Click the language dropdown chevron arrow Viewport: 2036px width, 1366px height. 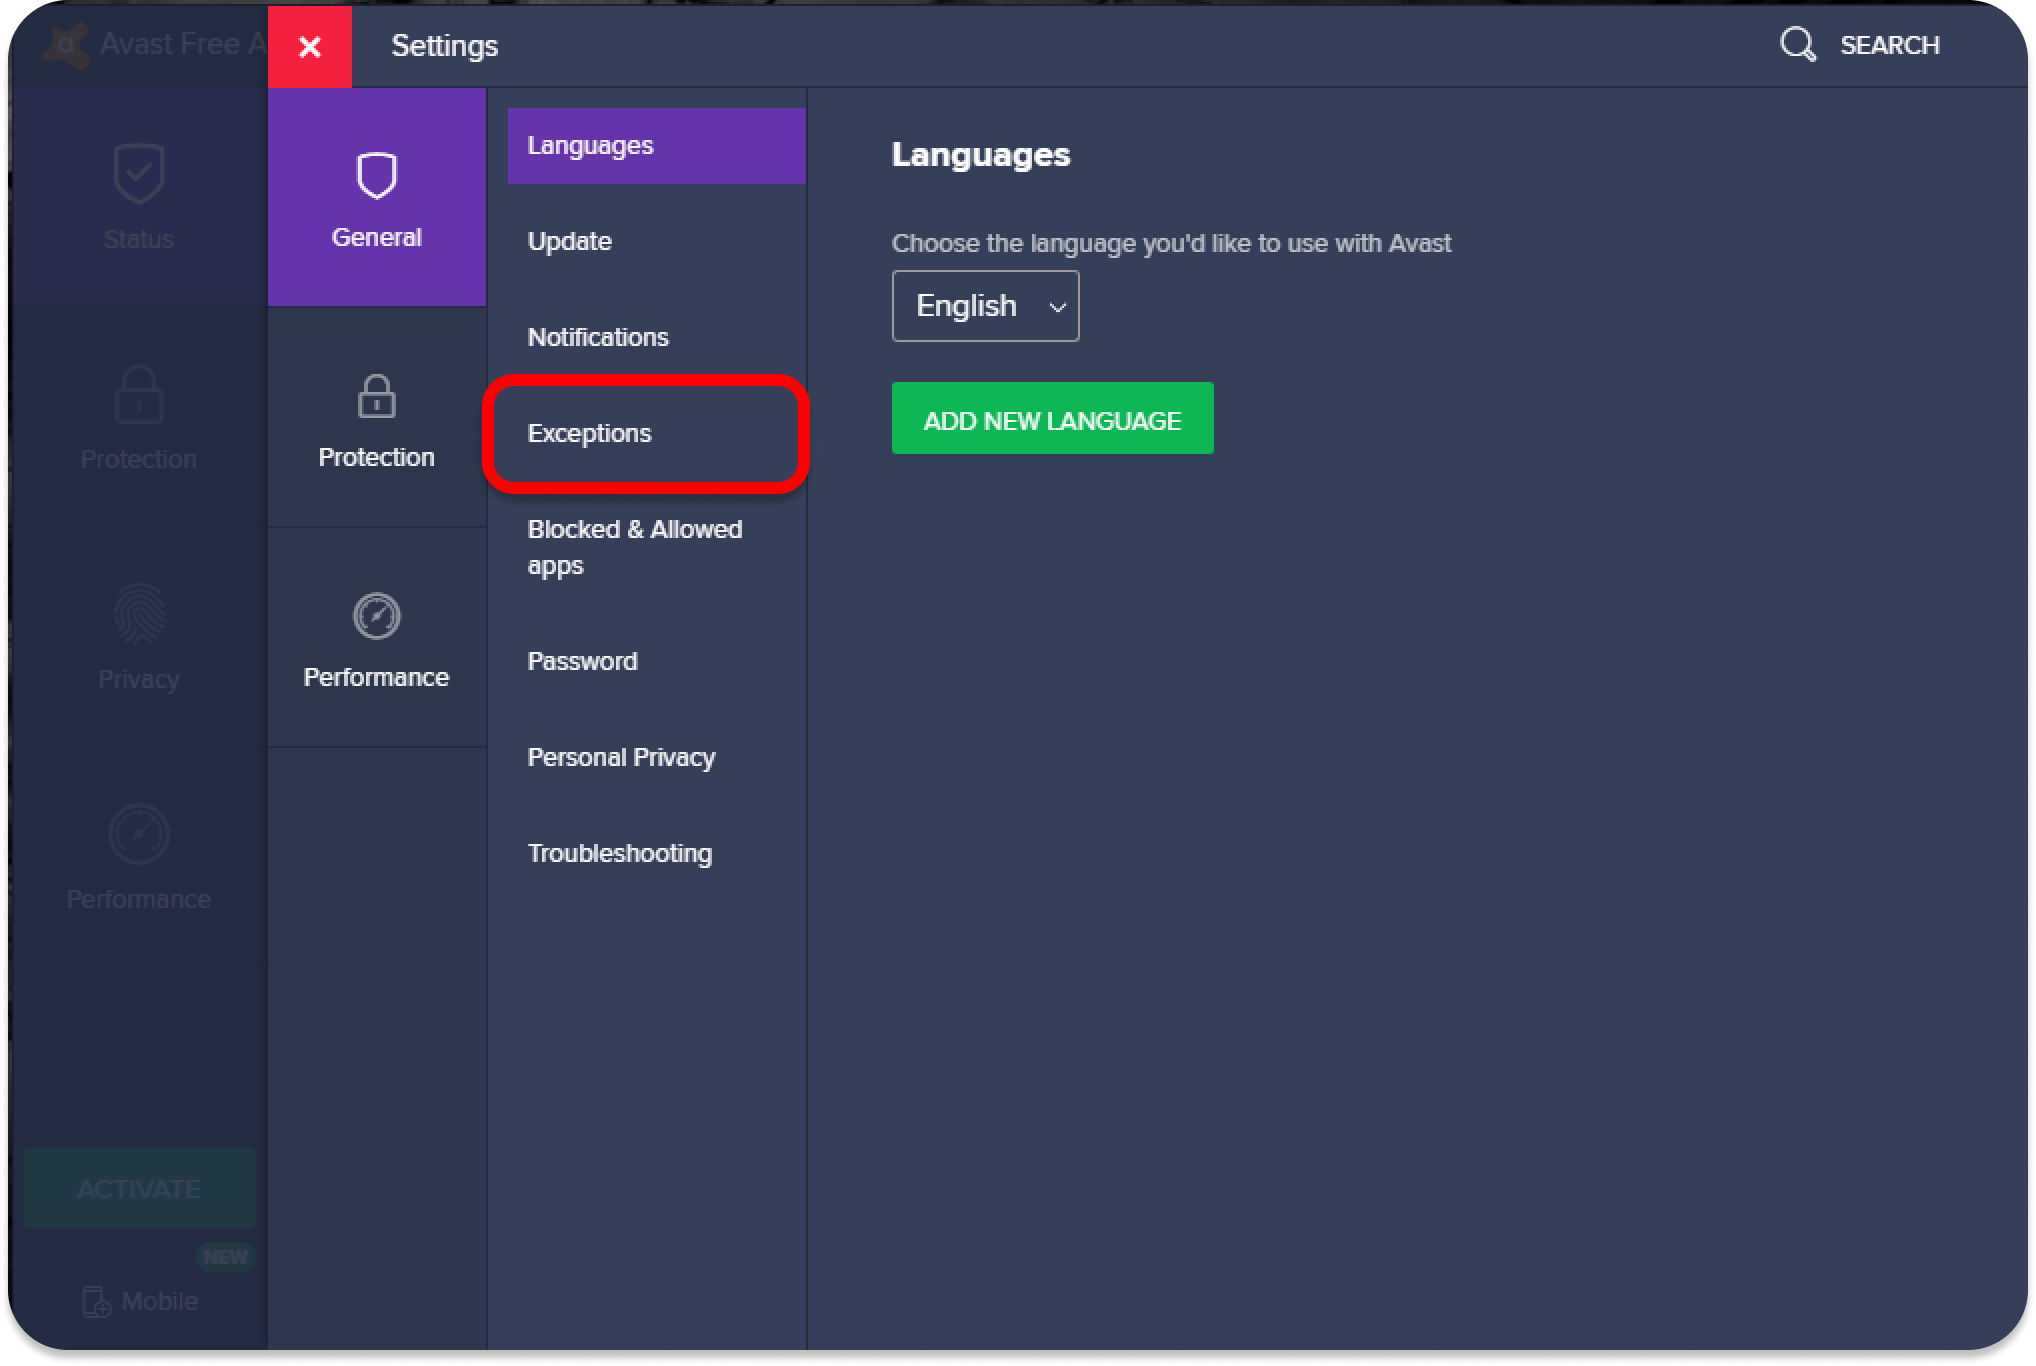[1057, 308]
